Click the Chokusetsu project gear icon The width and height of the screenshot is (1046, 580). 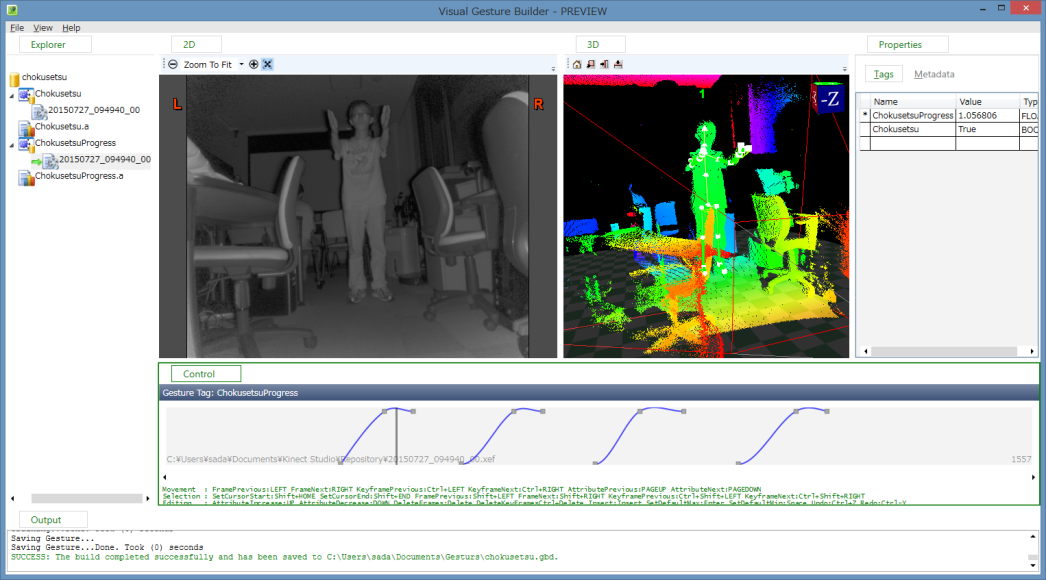click(25, 95)
